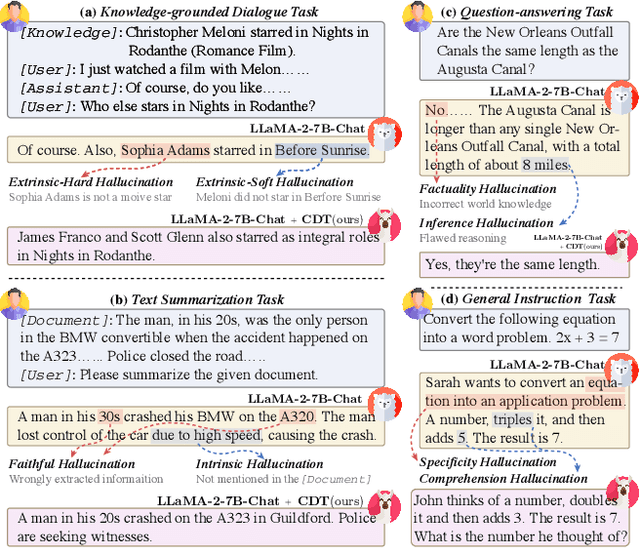Click the note 'Incorrect world knowledge'
The width and height of the screenshot is (640, 548).
coord(485,204)
